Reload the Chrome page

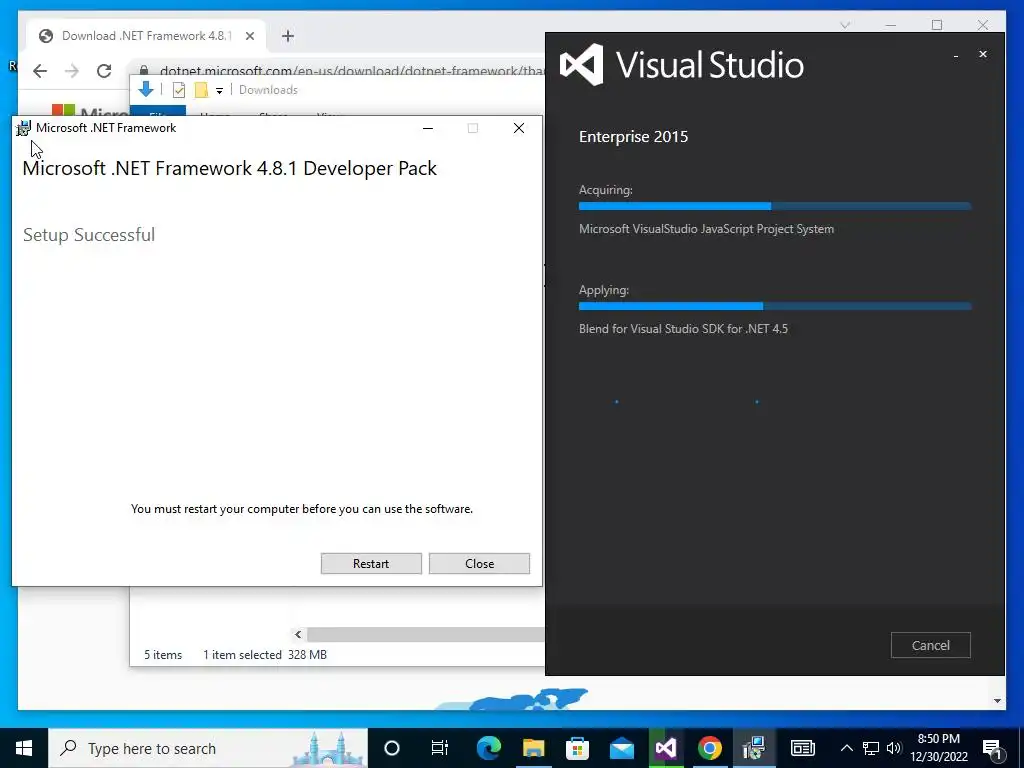104,71
